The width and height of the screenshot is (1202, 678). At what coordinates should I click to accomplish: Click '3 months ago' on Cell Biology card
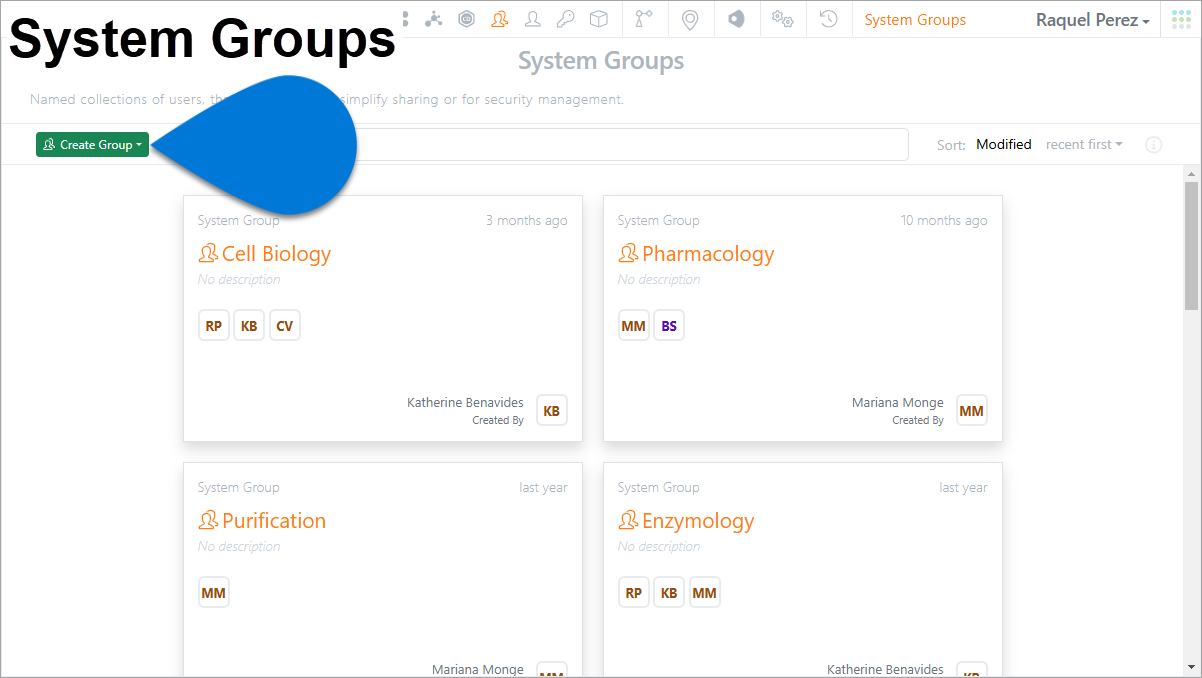[x=526, y=221]
